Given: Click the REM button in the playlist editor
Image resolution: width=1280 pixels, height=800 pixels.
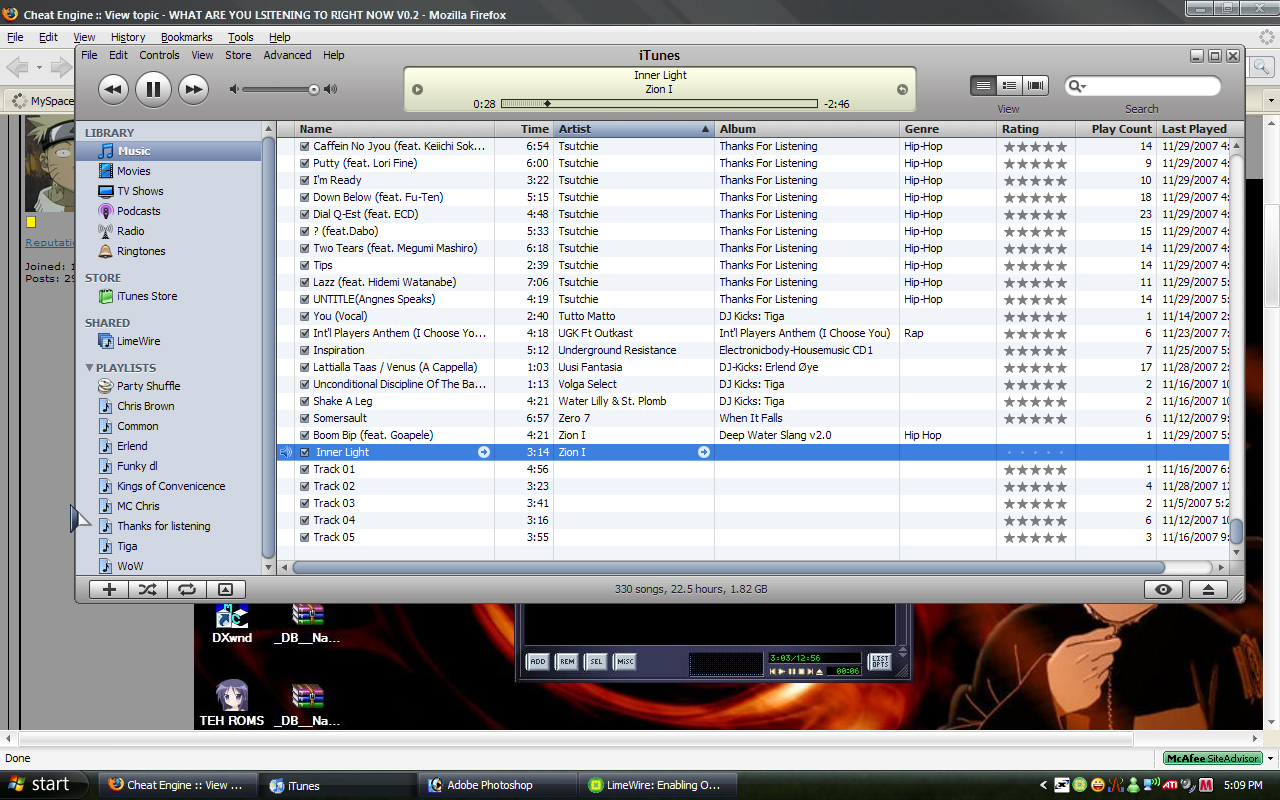Looking at the screenshot, I should (567, 661).
